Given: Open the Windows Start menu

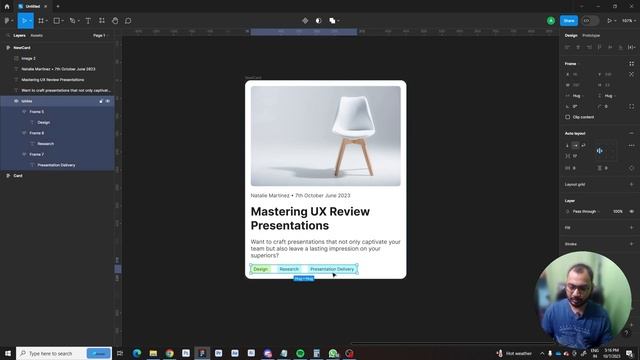Looking at the screenshot, I should coord(7,353).
